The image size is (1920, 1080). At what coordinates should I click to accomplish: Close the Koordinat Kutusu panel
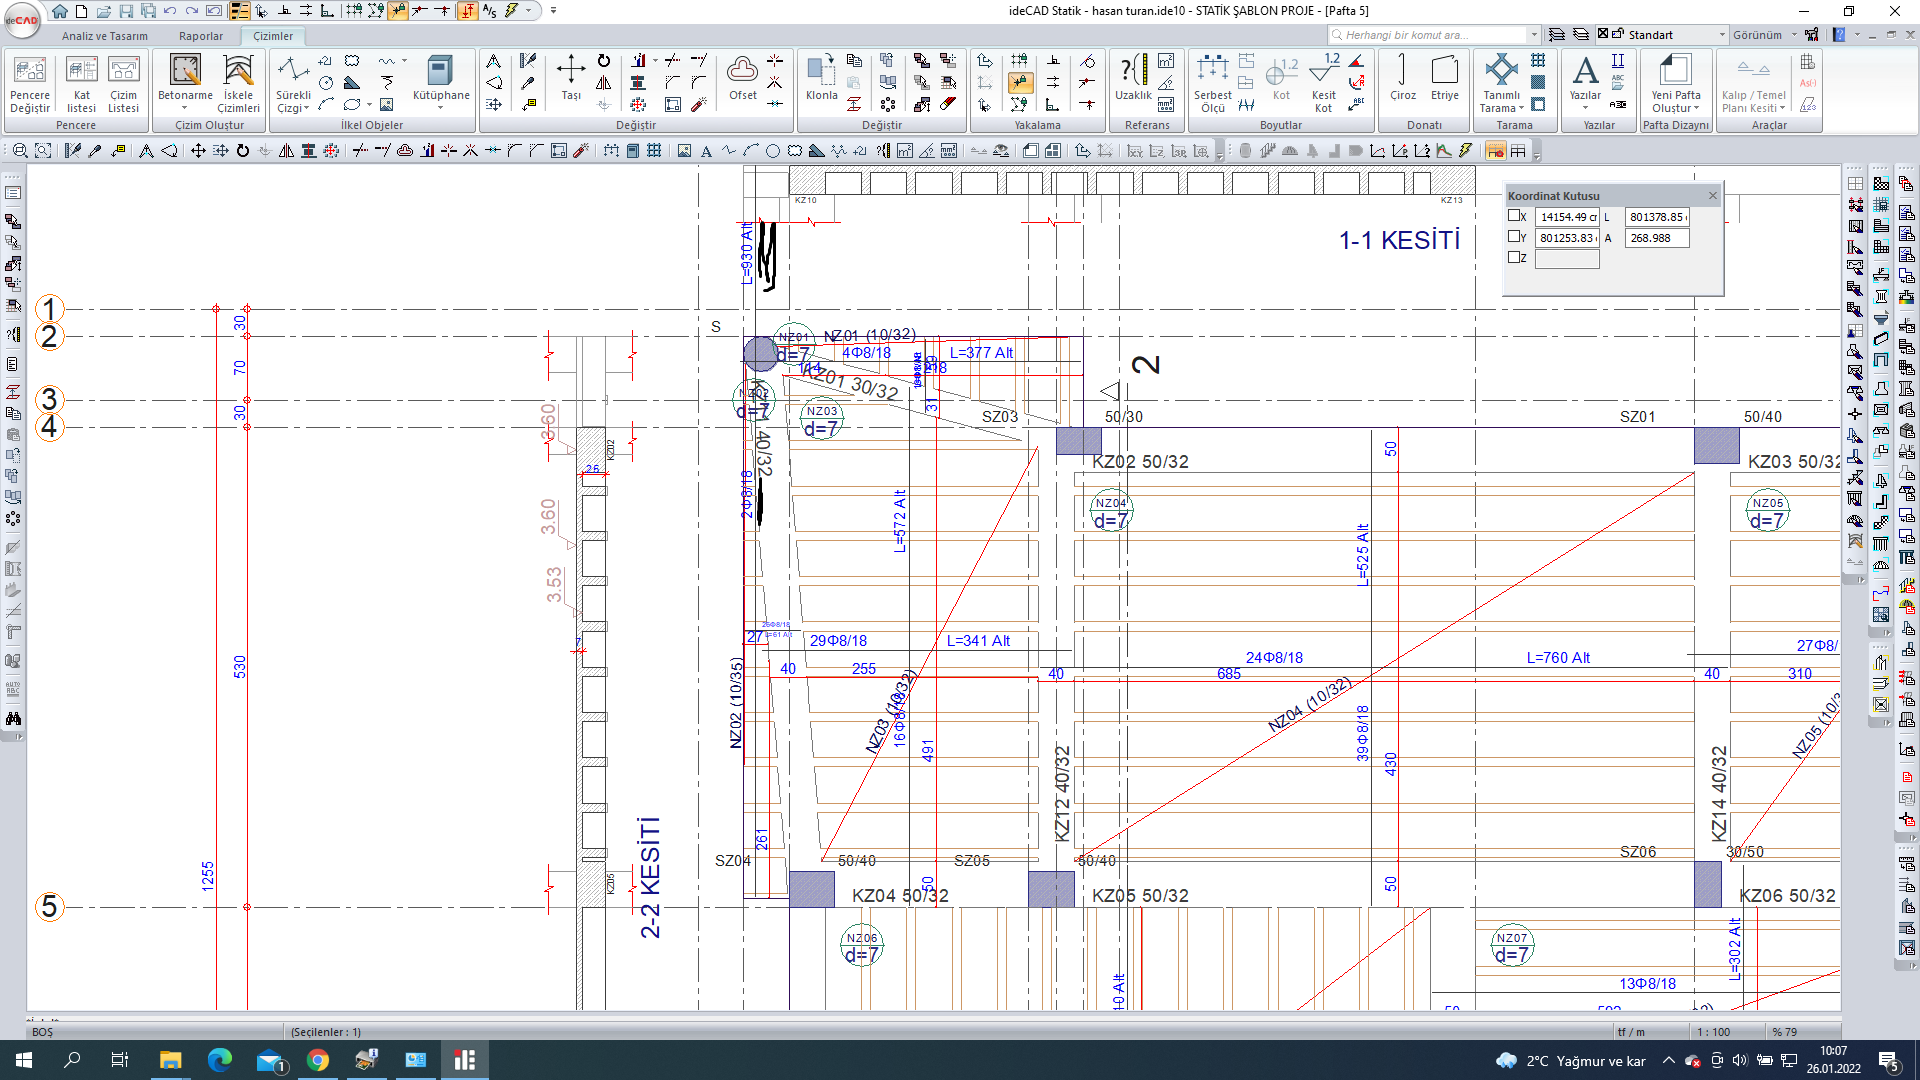pyautogui.click(x=1712, y=196)
